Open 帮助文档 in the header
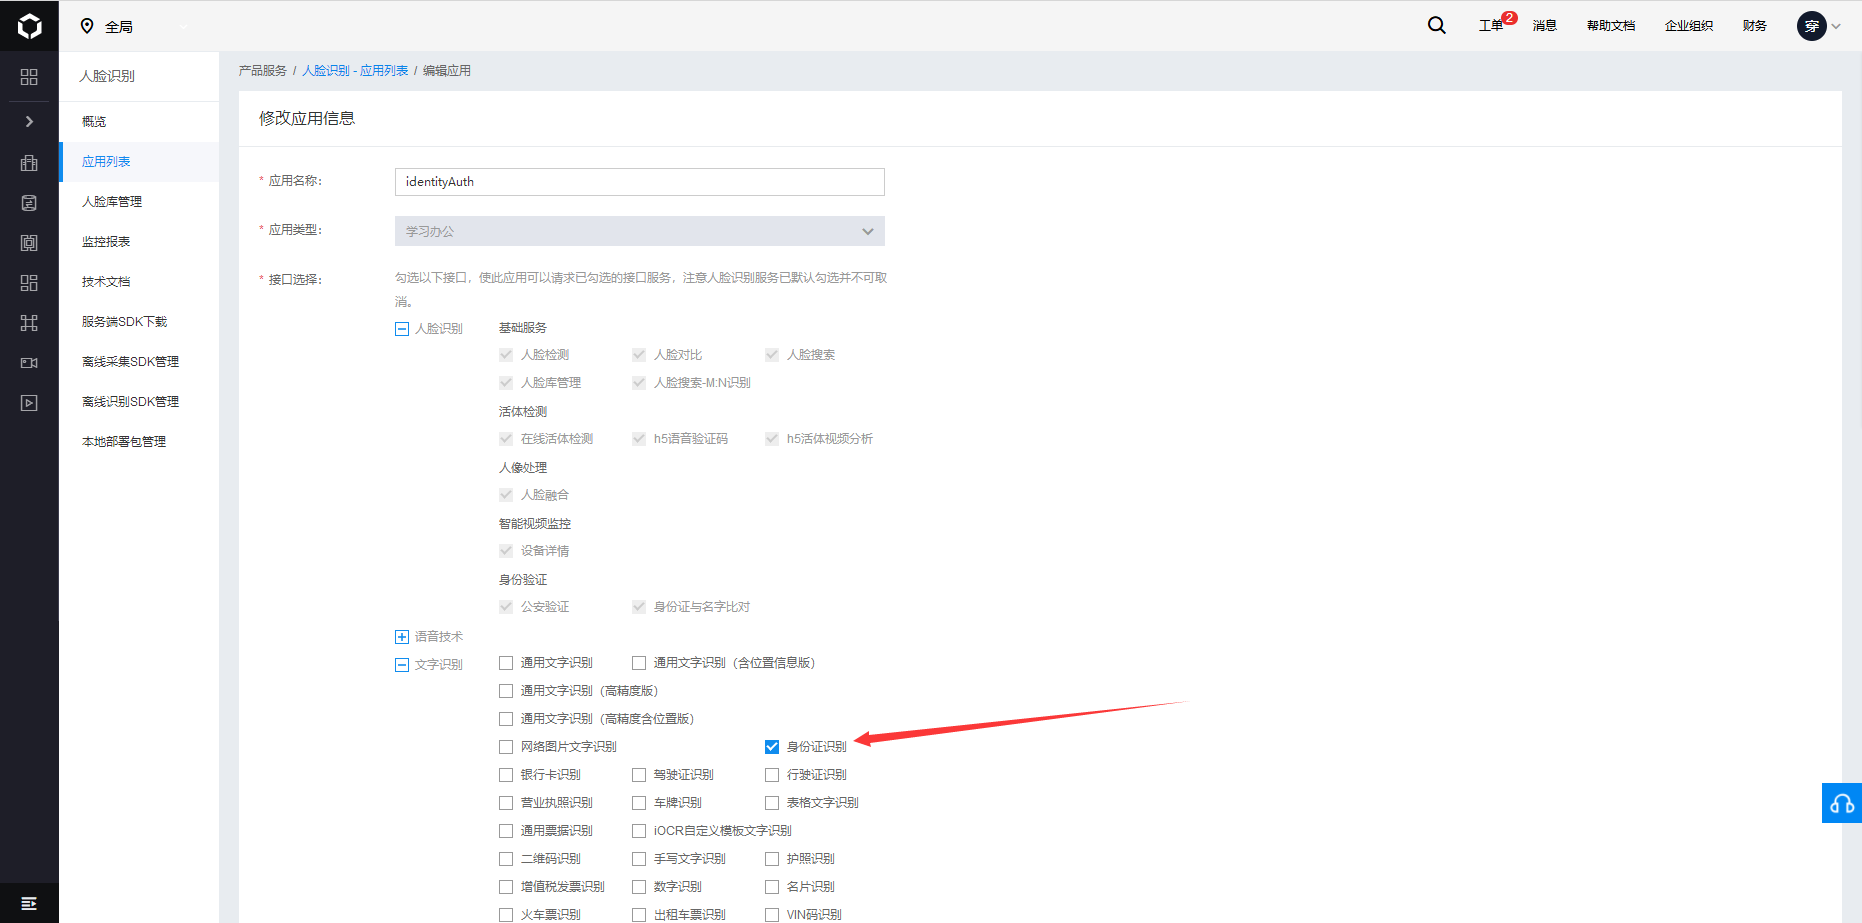This screenshot has width=1862, height=923. click(x=1611, y=26)
